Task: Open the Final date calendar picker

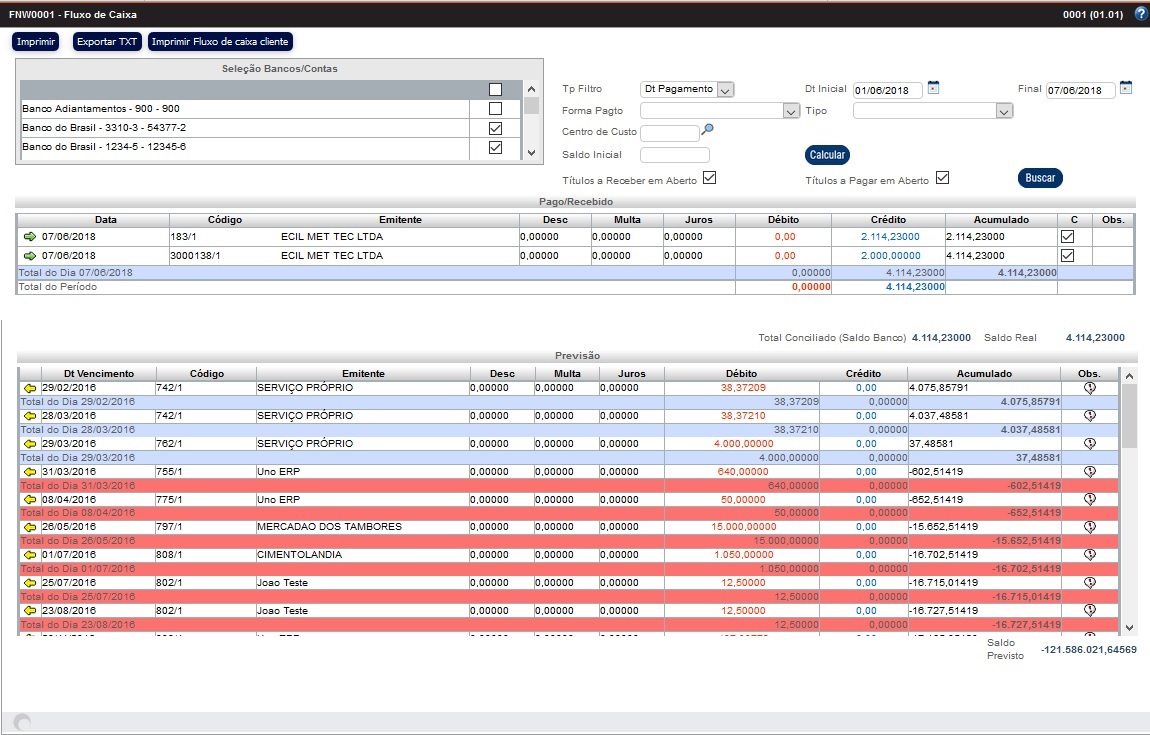Action: 1125,88
